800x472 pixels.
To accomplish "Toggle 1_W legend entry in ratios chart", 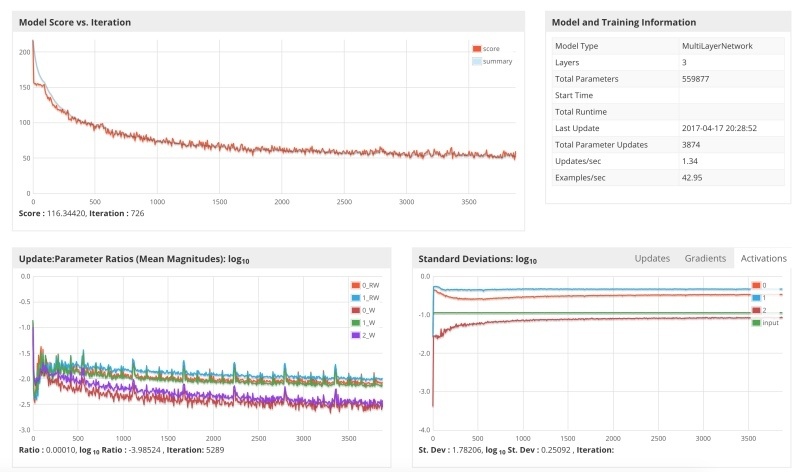I will coord(364,322).
